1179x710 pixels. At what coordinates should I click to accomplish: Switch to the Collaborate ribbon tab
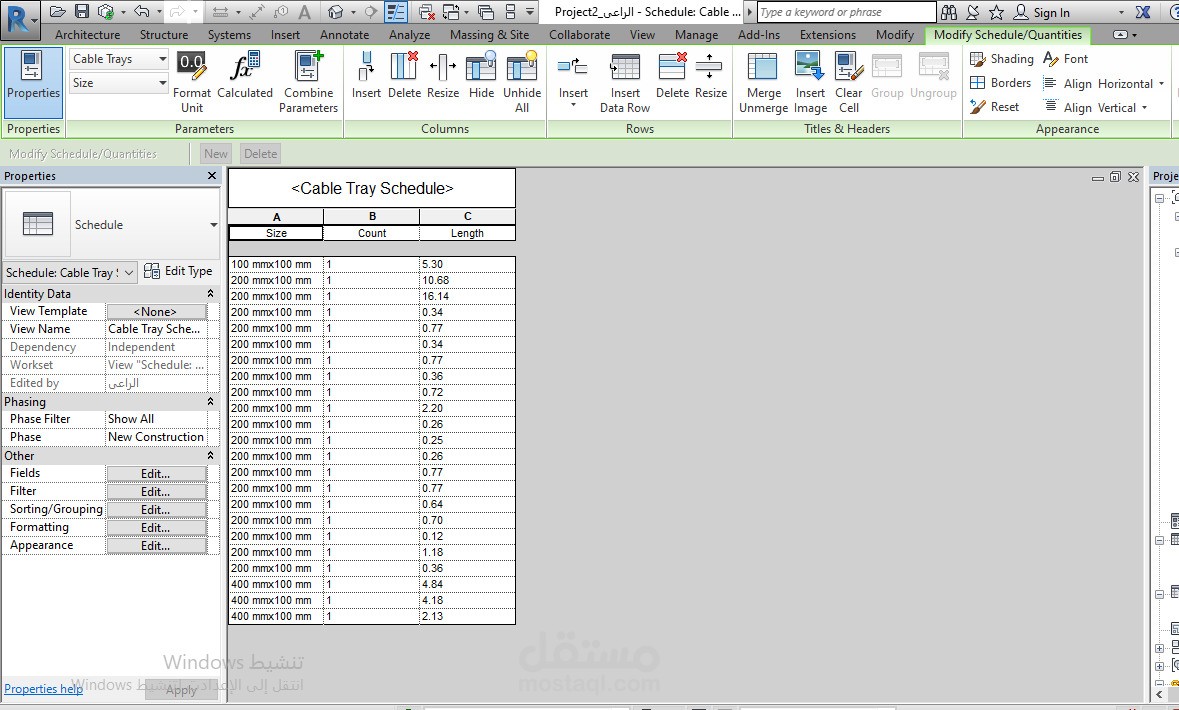point(579,35)
